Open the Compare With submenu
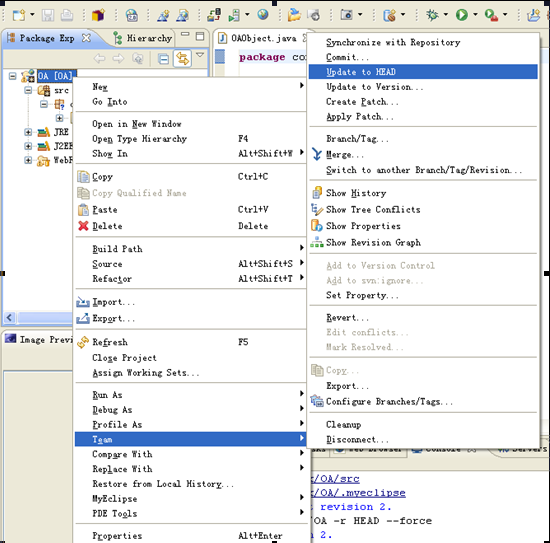Viewport: 550px width, 543px height. 190,454
